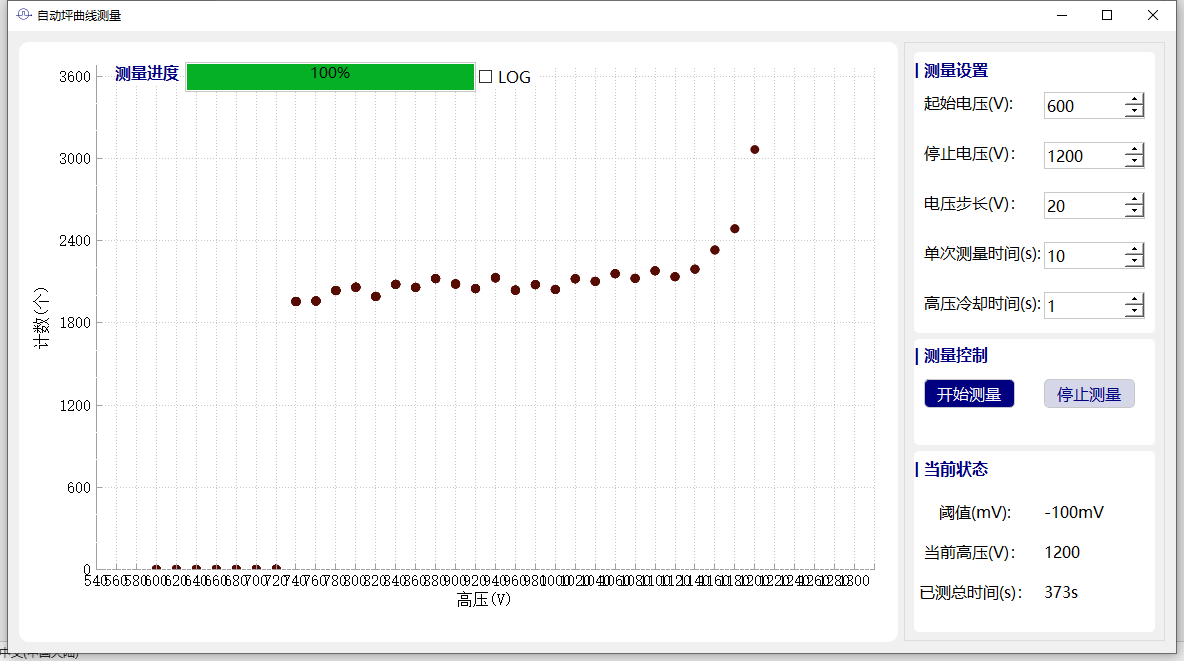Stop measurement with 停止测量 button
Image resolution: width=1184 pixels, height=661 pixels.
(1089, 394)
